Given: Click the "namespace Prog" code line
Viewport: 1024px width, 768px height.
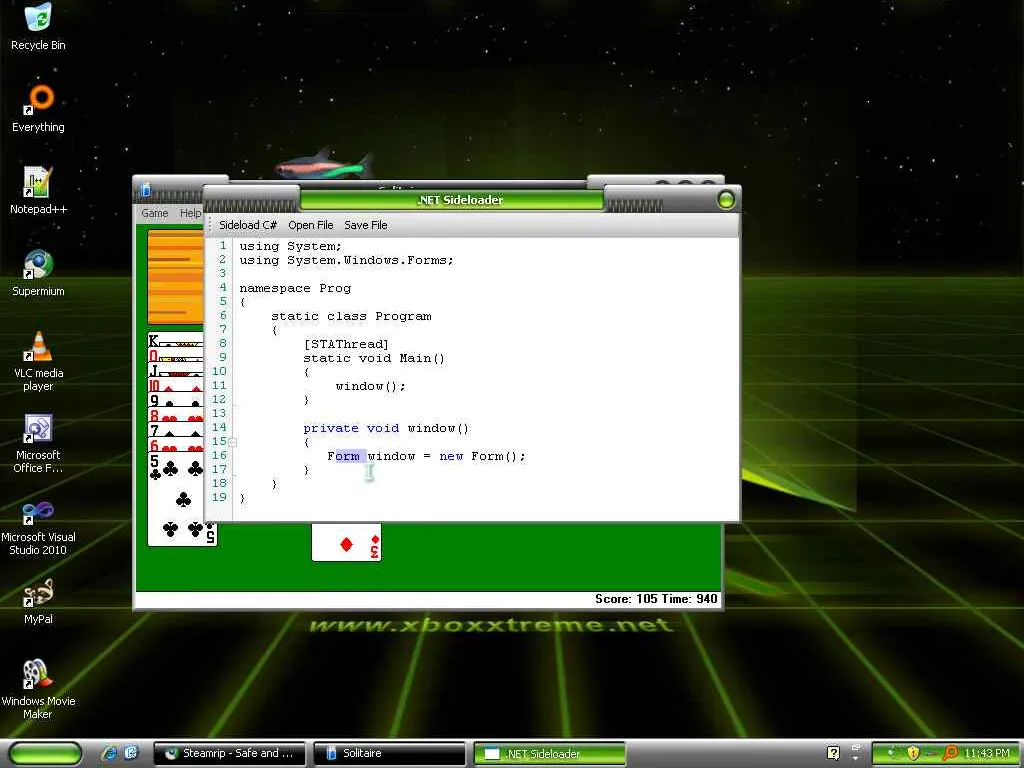Looking at the screenshot, I should [x=295, y=288].
